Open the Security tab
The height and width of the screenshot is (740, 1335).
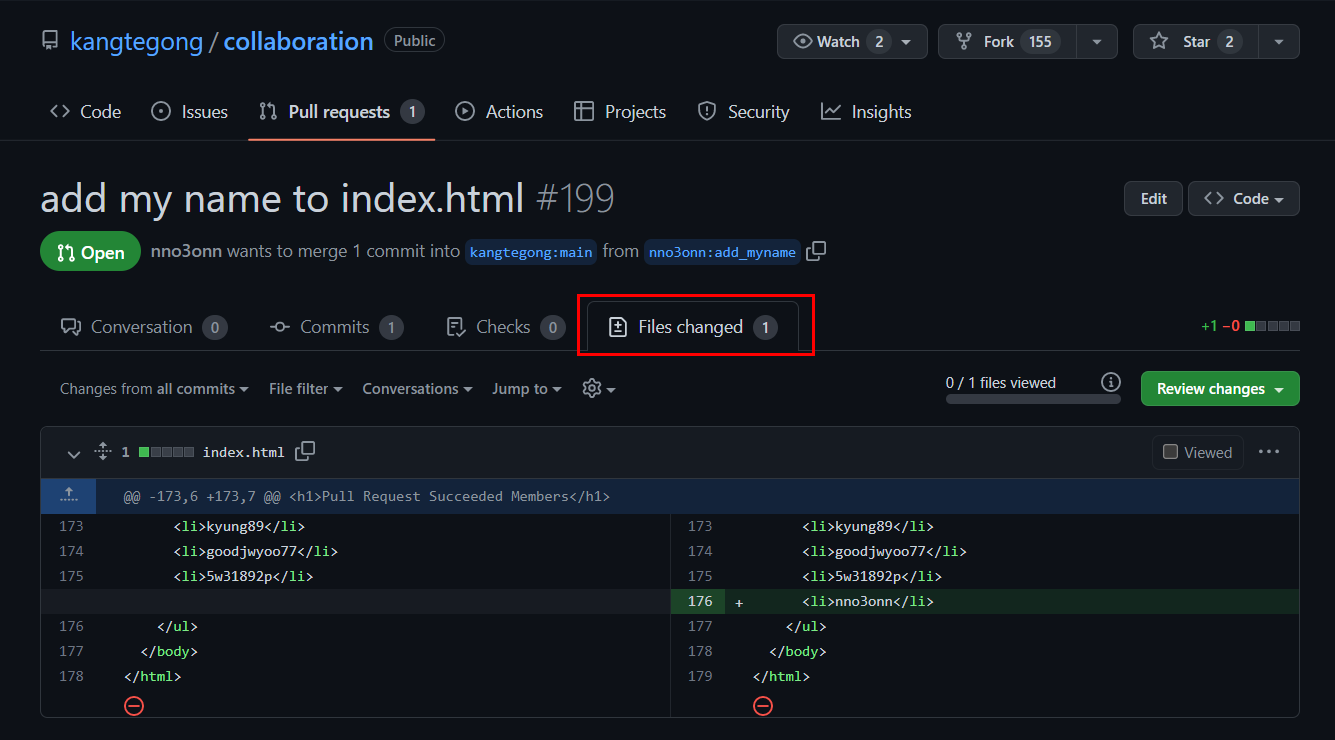(x=743, y=112)
